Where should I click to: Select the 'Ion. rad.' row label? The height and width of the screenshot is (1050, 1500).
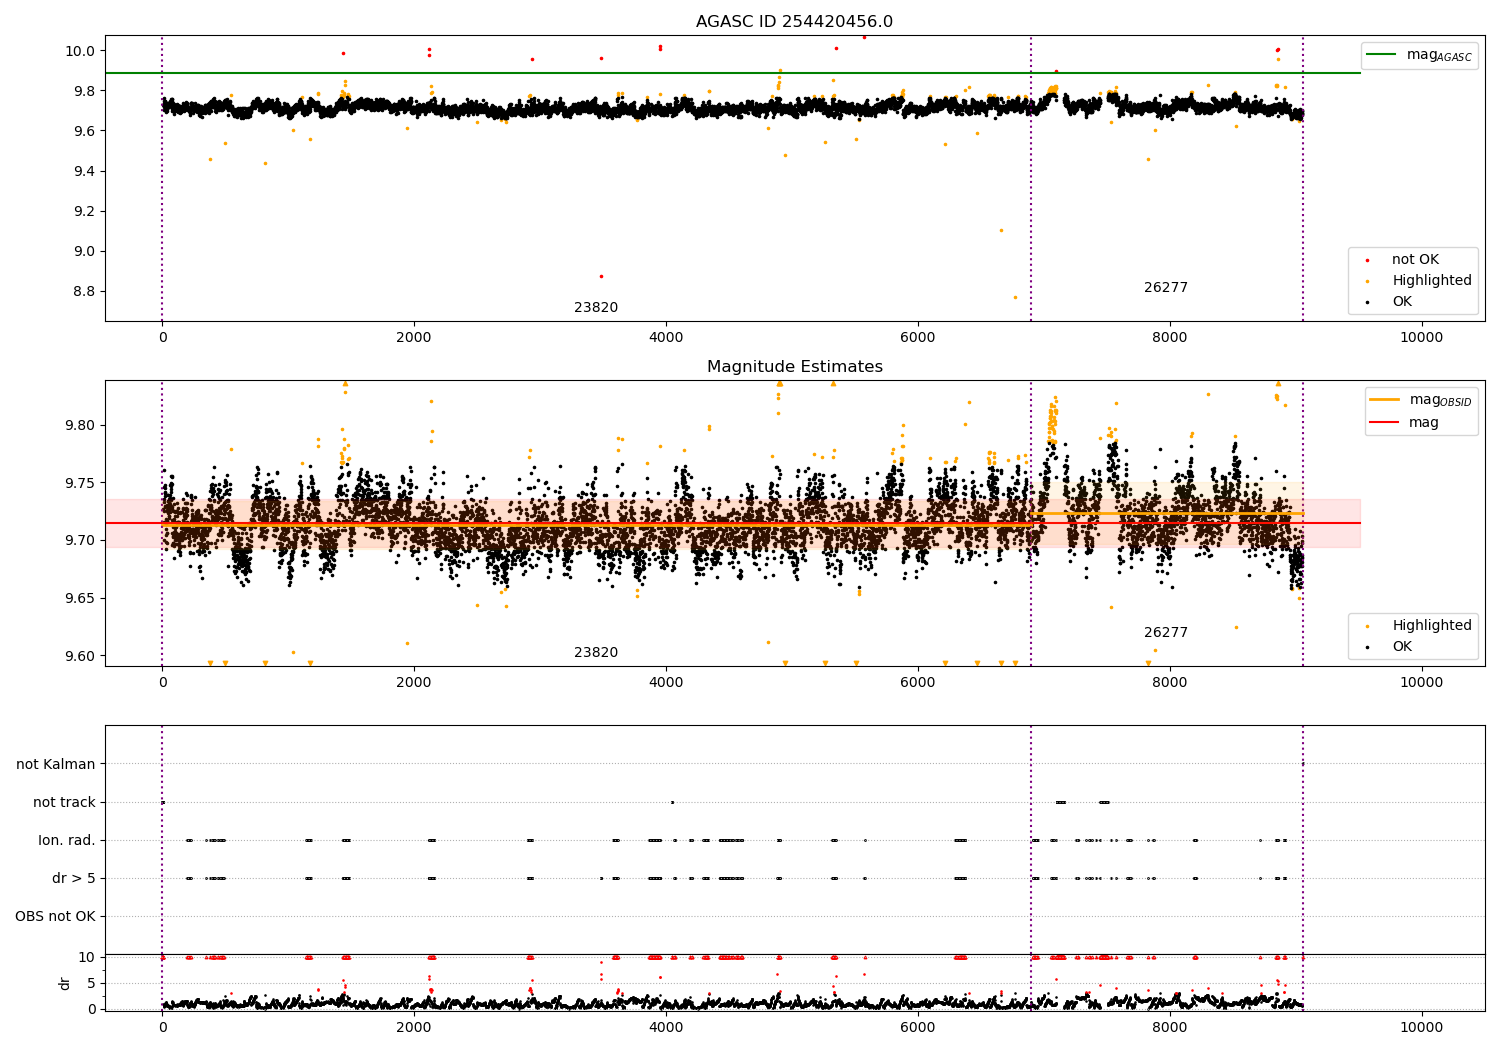(67, 840)
